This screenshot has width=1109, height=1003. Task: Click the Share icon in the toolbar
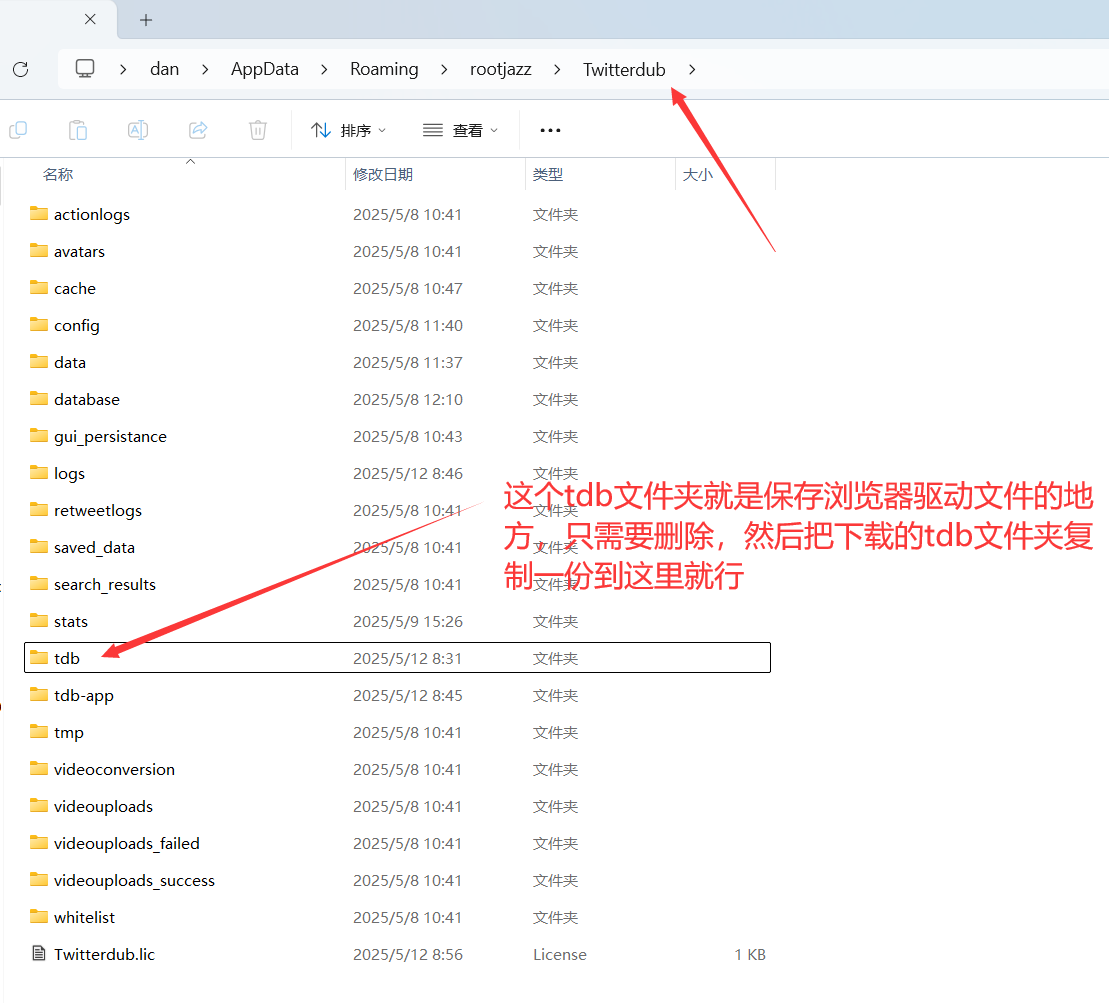point(198,130)
